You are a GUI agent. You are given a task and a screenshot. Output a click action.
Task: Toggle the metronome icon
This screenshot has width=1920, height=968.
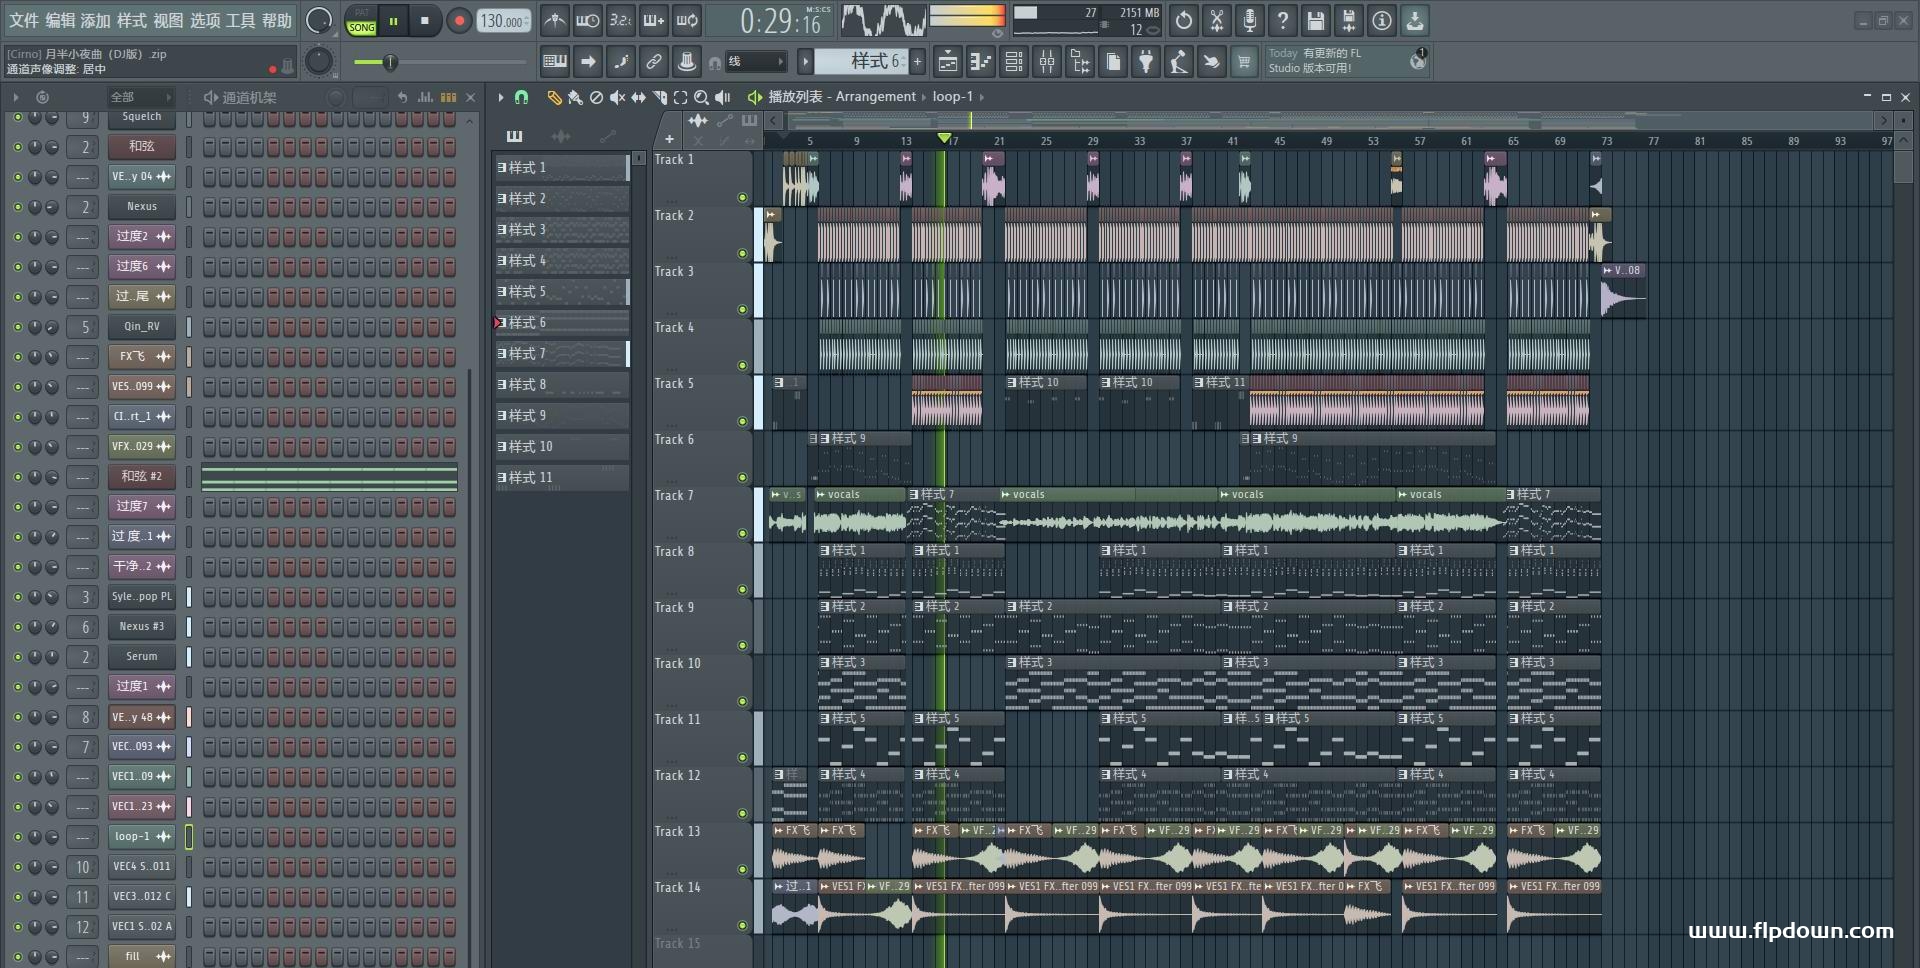point(555,20)
